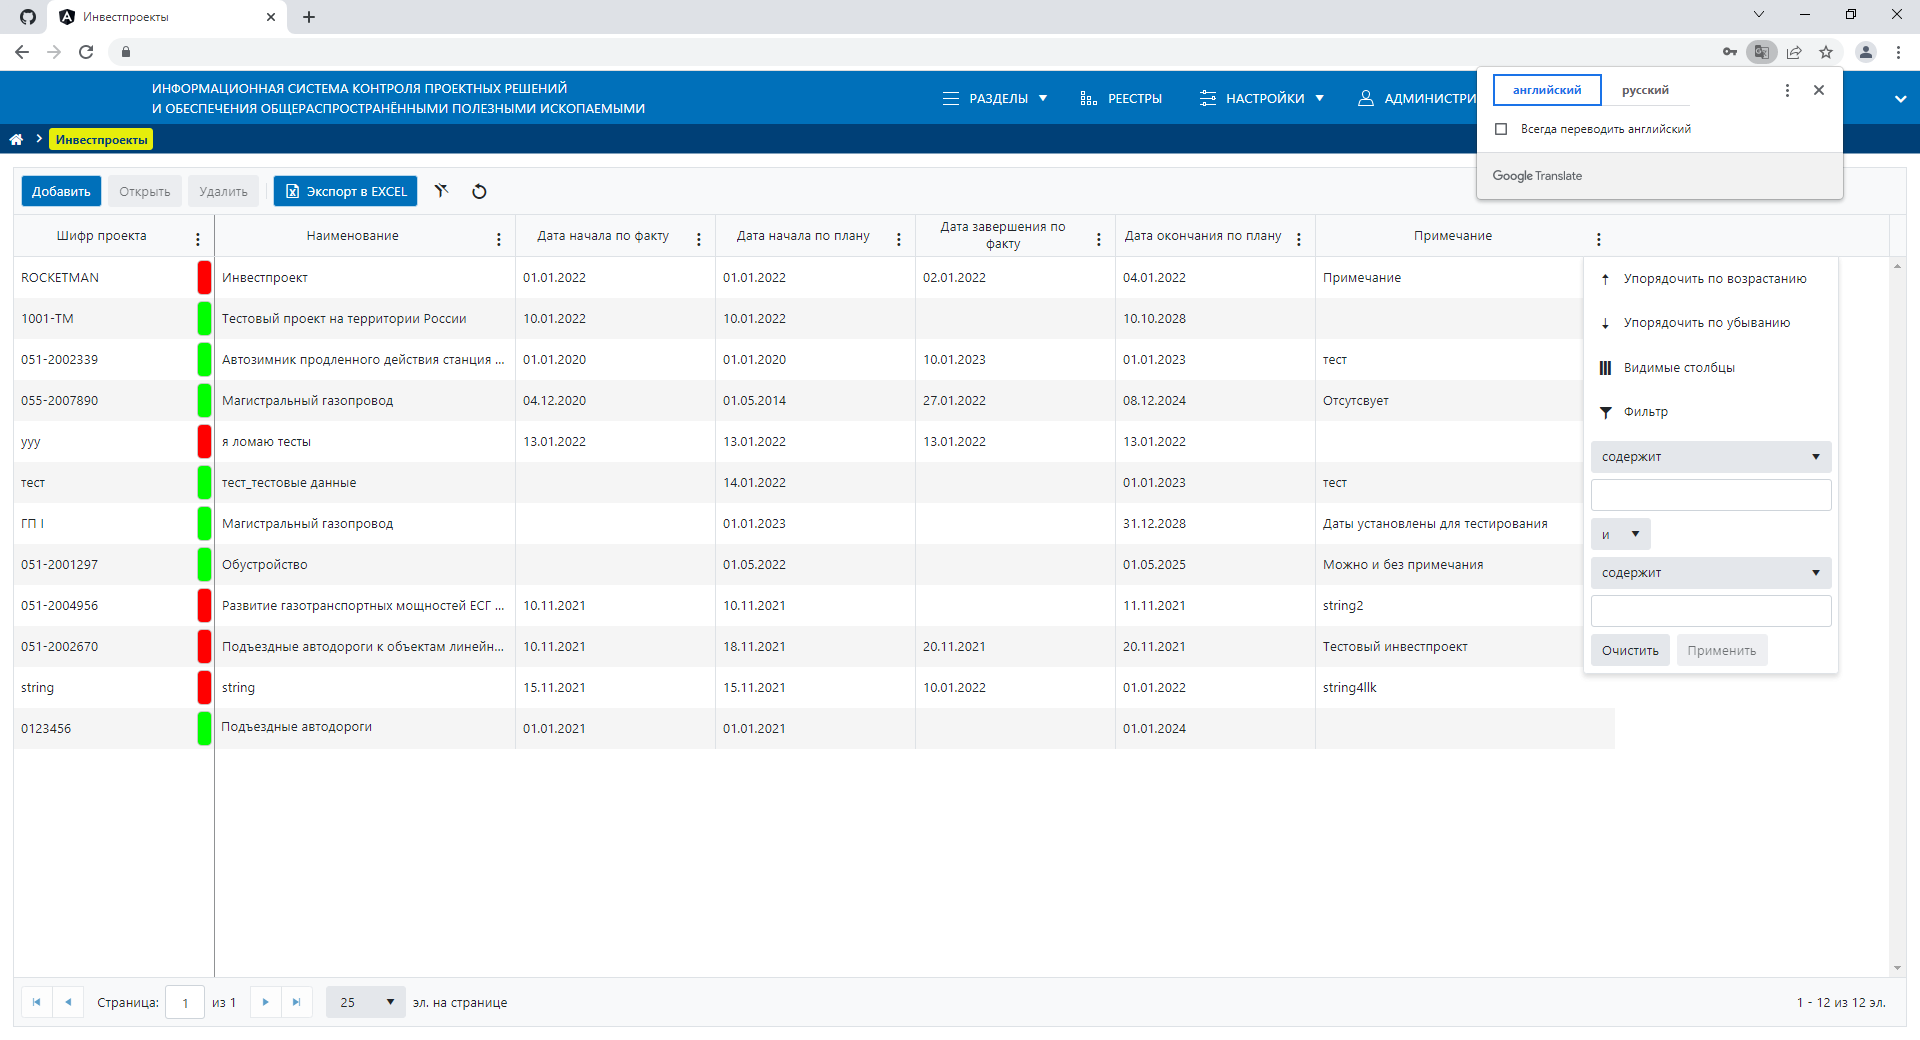1920x1040 pixels.
Task: Bookmark this page with the star icon
Action: [1826, 52]
